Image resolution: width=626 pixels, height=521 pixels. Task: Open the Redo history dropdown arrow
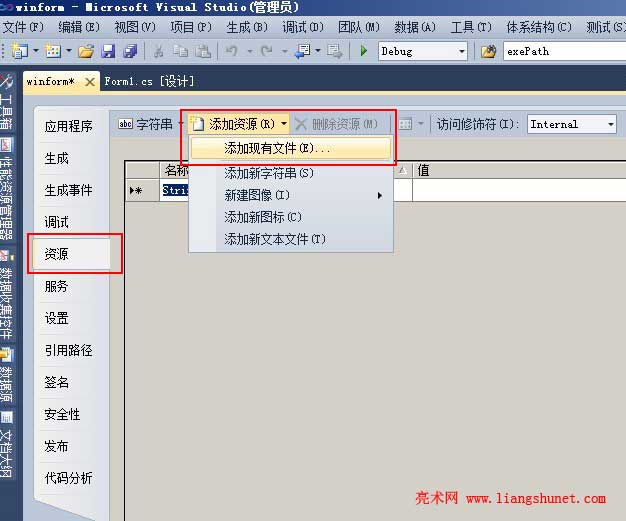(x=285, y=51)
